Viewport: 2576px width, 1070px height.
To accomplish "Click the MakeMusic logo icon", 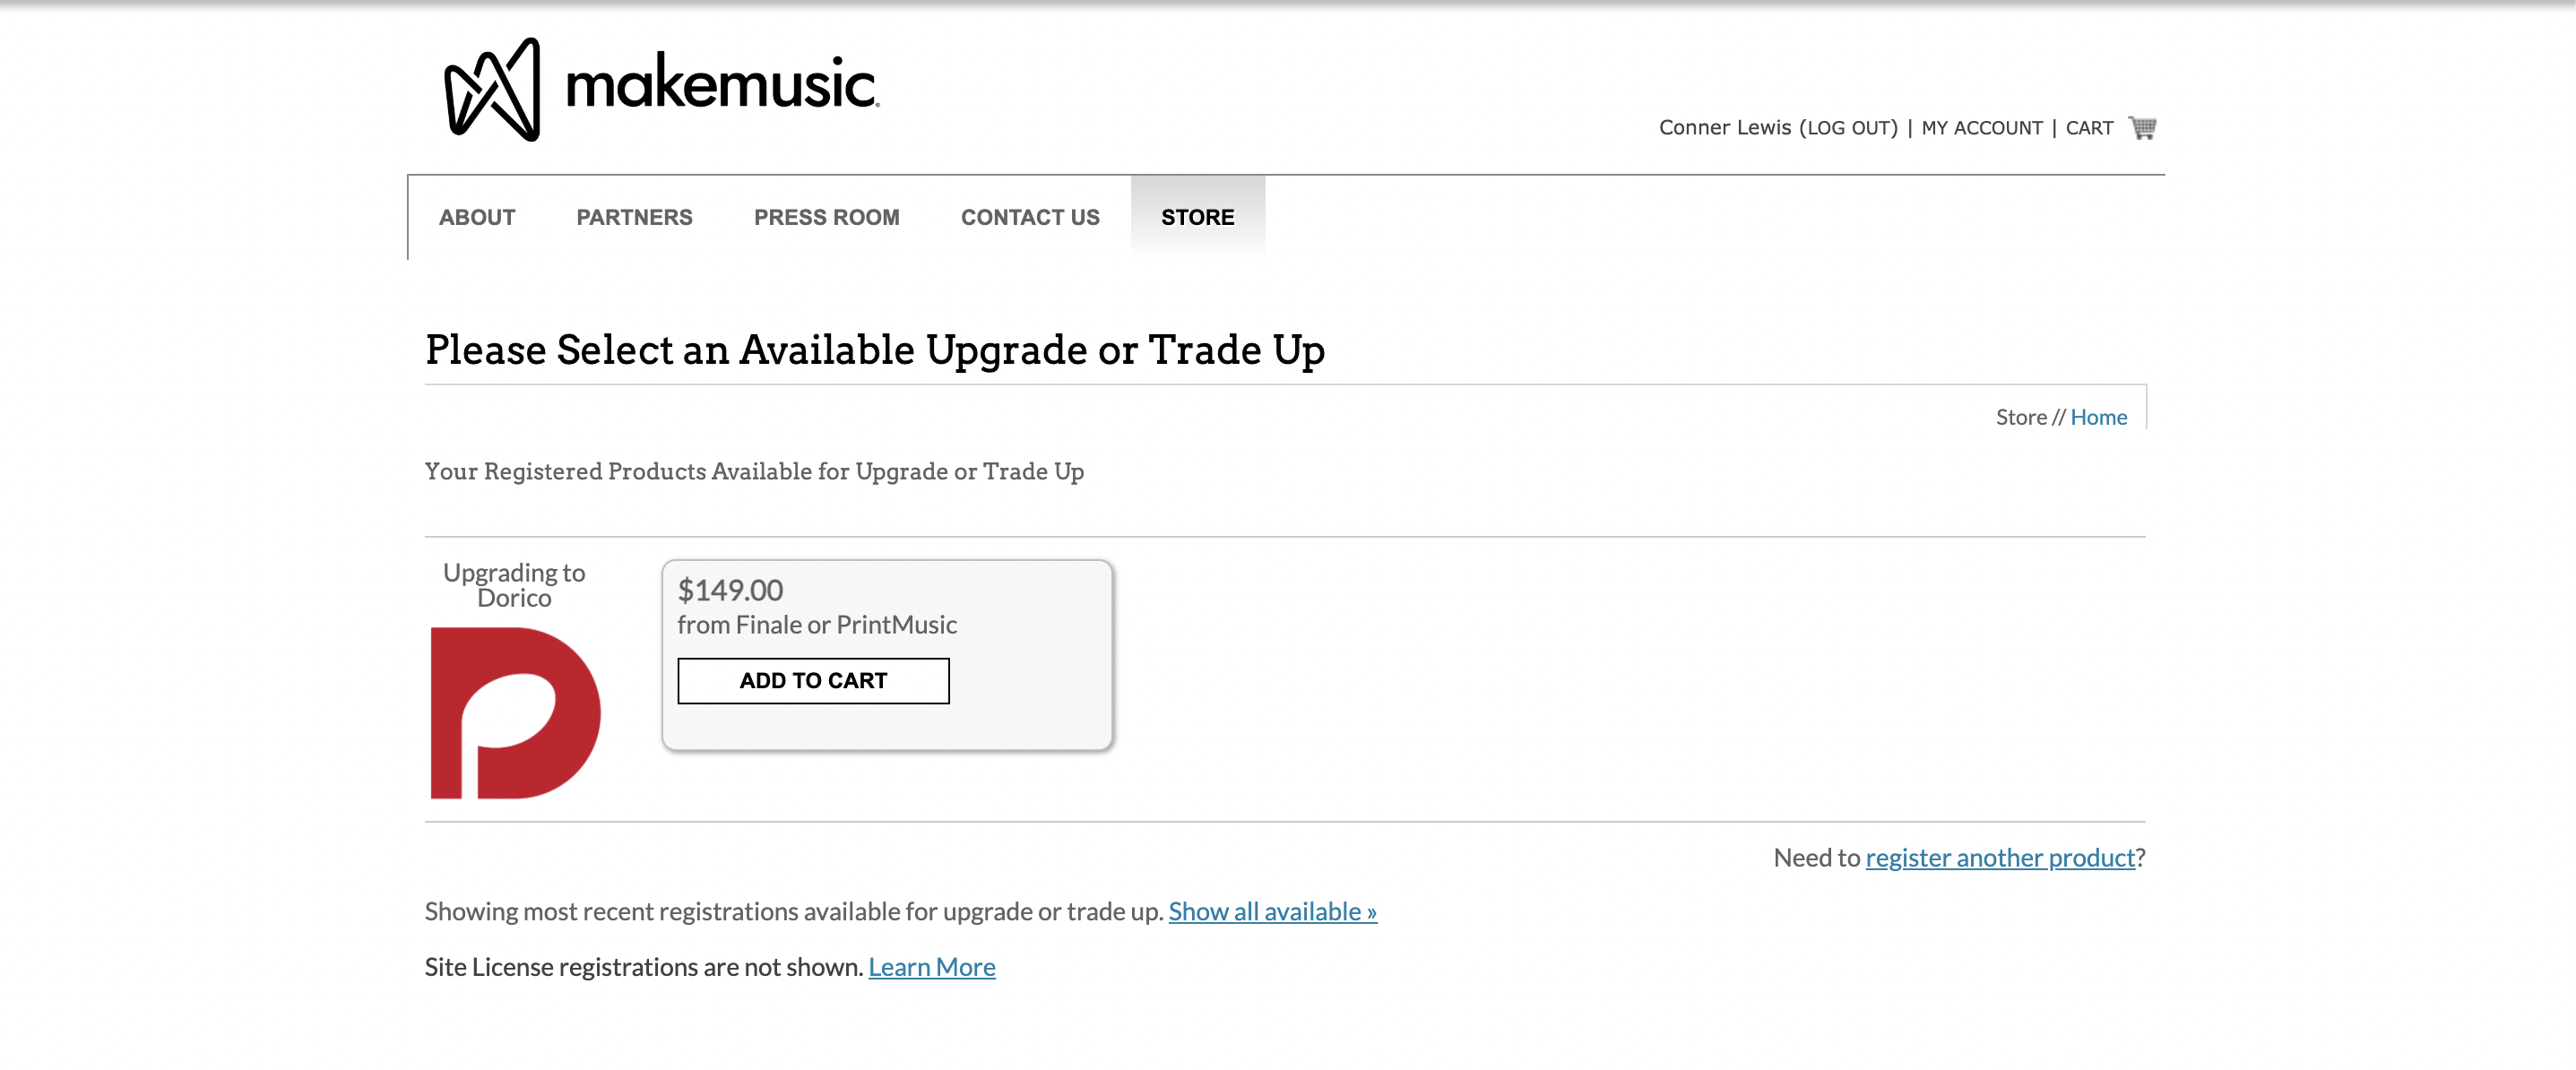I will (492, 89).
